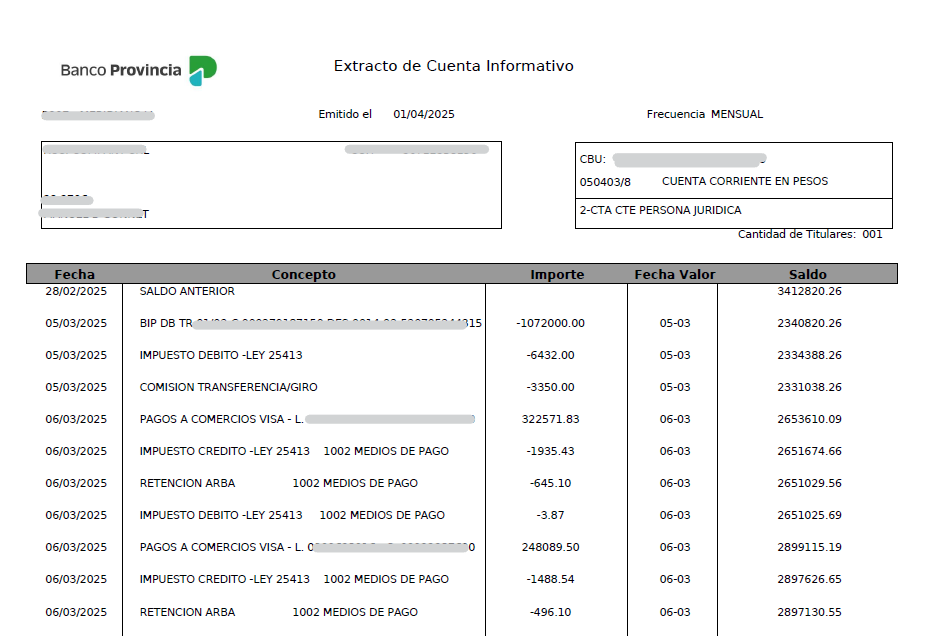Select the amount 322571.83
925x636 pixels.
pos(550,419)
